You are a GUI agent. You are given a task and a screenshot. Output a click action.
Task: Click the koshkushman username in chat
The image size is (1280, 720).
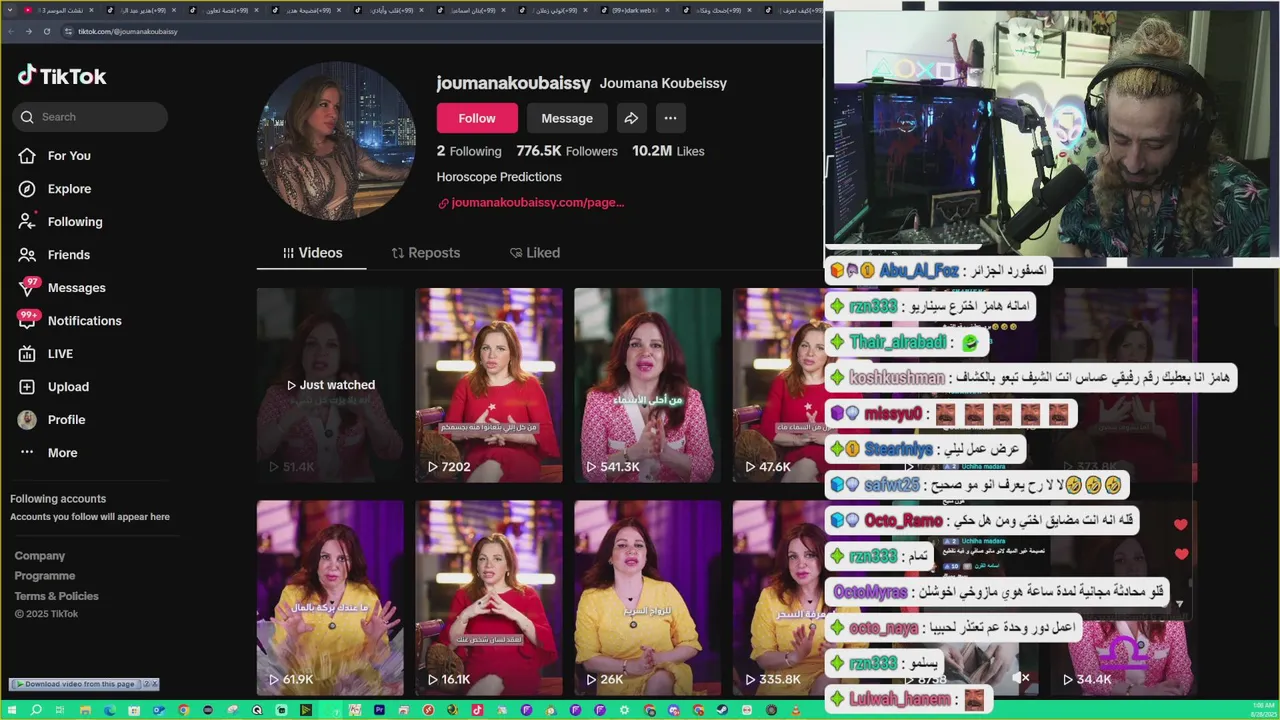tap(896, 378)
